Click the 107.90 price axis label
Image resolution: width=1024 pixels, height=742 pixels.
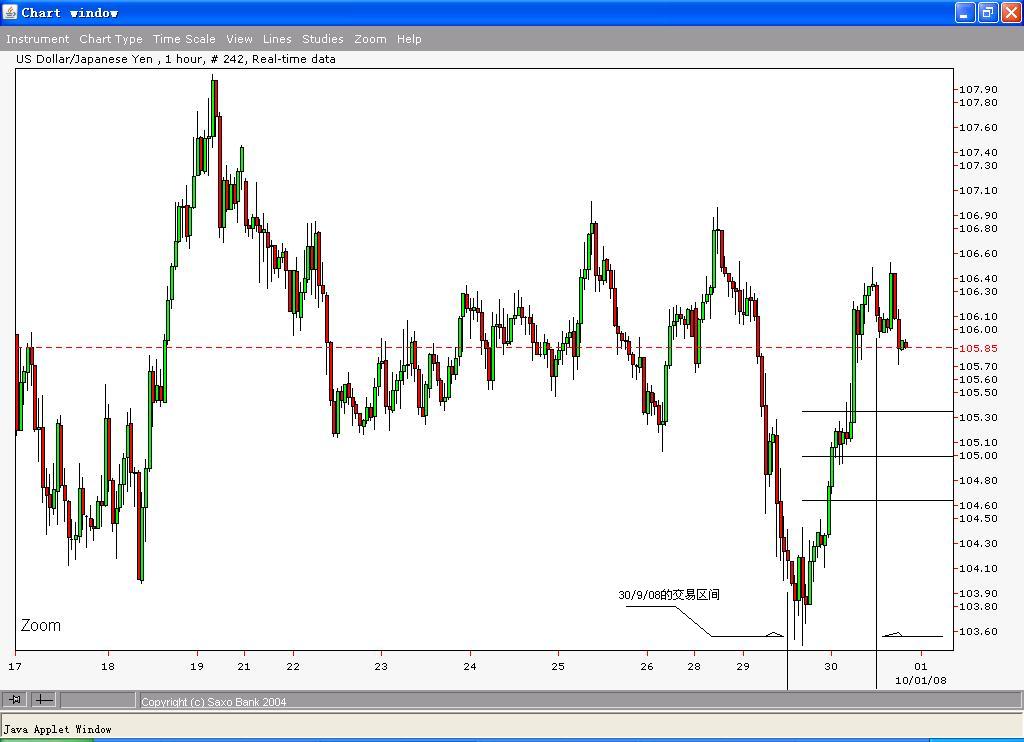click(978, 89)
